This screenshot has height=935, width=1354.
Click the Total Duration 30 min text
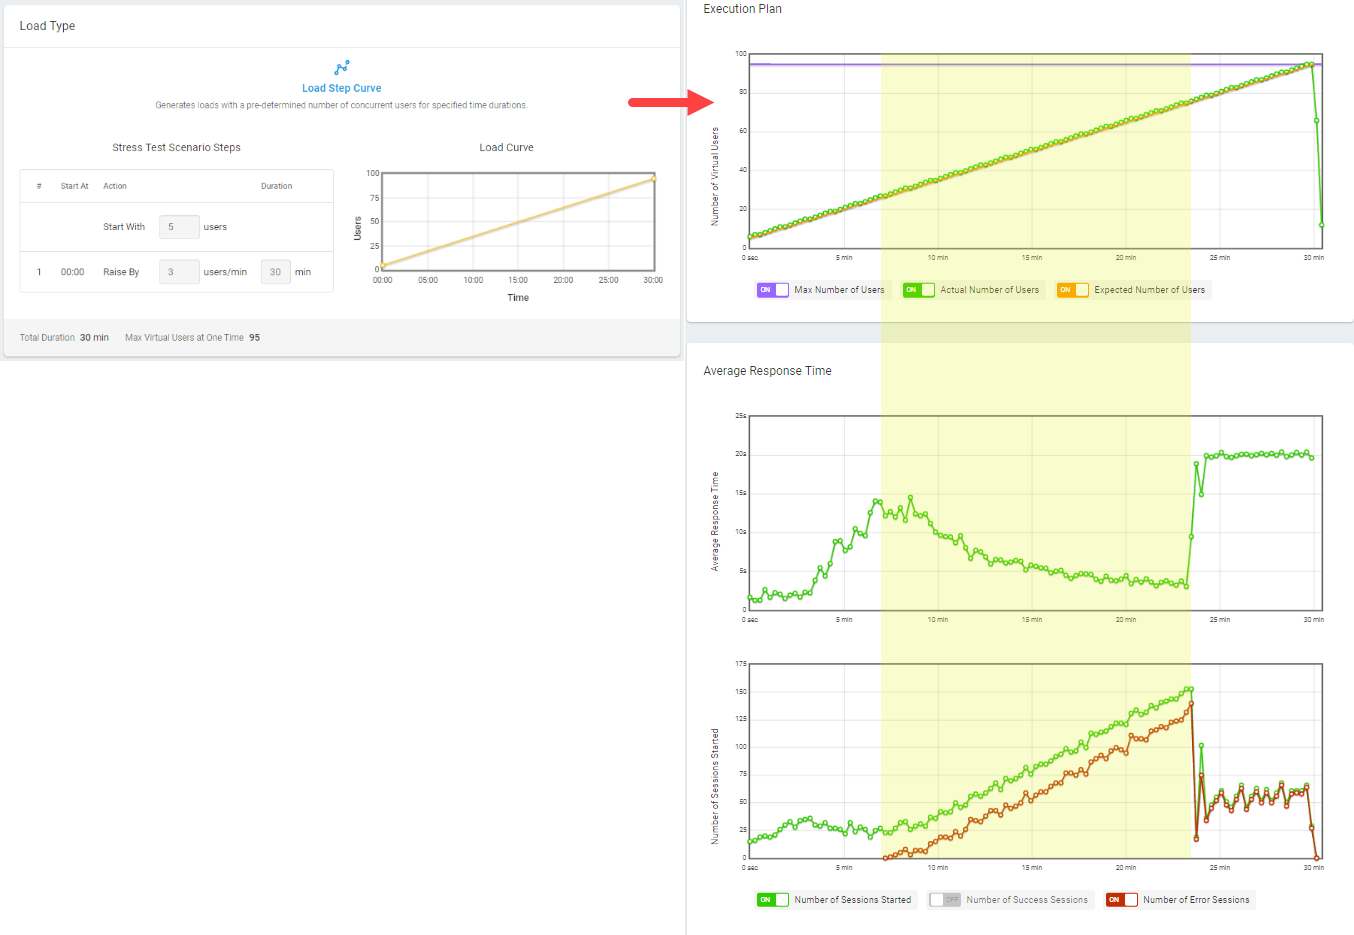64,338
